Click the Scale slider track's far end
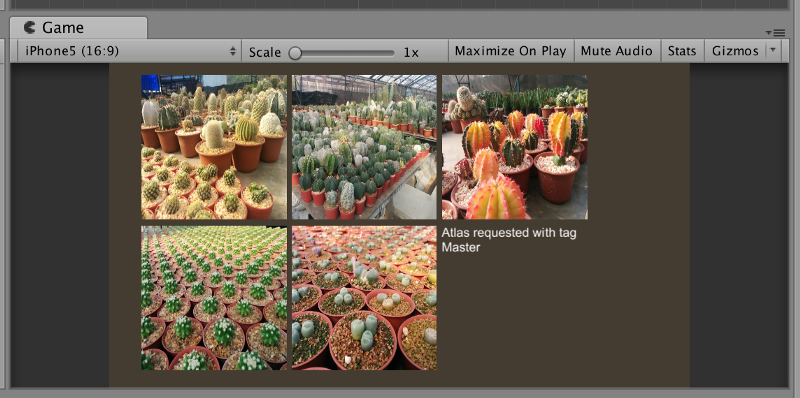800x398 pixels. 392,53
